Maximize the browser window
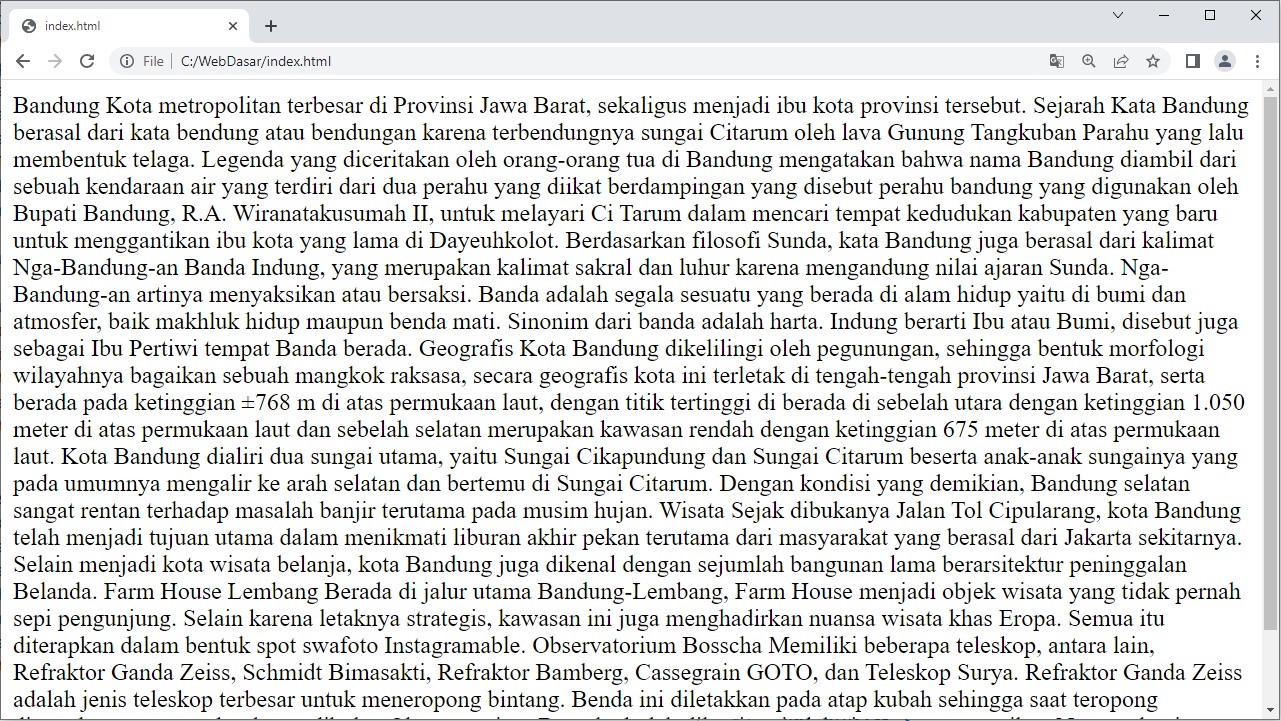The image size is (1281, 721). pos(1210,15)
